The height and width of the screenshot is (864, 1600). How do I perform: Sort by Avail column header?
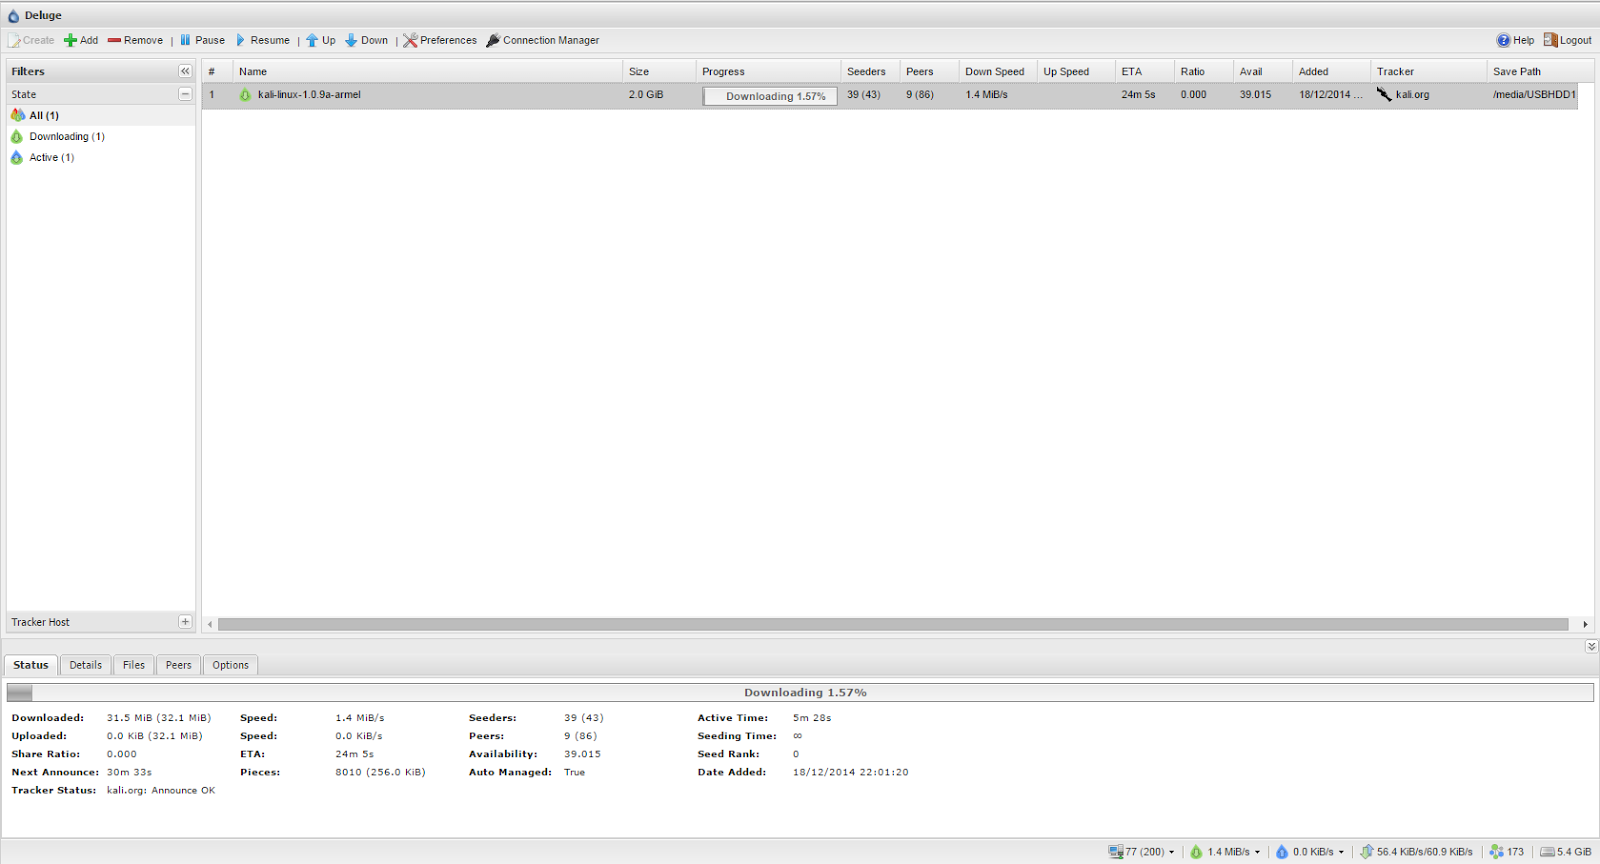[1263, 71]
